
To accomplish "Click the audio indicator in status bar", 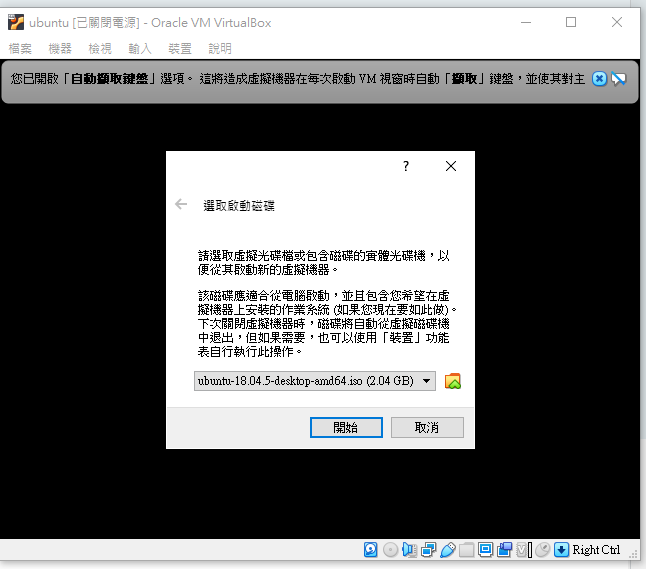I will click(x=409, y=550).
